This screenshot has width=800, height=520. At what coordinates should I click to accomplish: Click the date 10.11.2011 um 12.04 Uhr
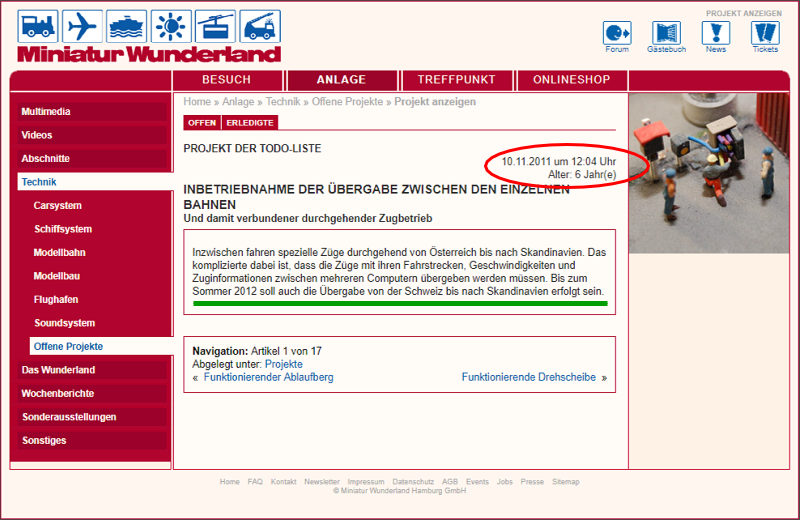(559, 161)
